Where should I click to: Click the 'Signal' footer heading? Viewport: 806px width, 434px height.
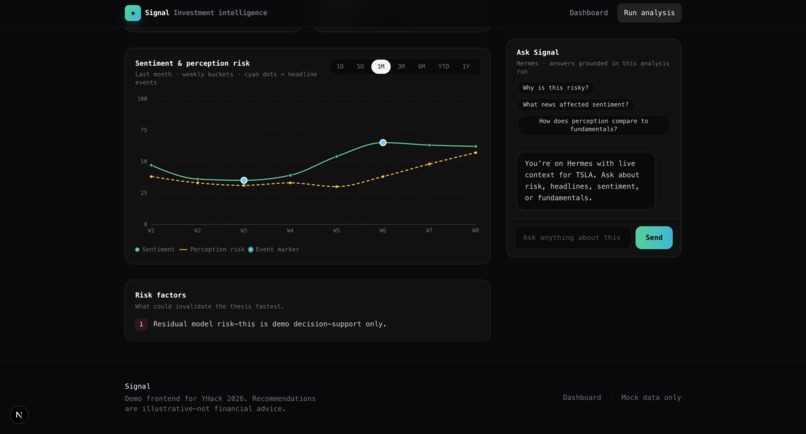click(137, 386)
